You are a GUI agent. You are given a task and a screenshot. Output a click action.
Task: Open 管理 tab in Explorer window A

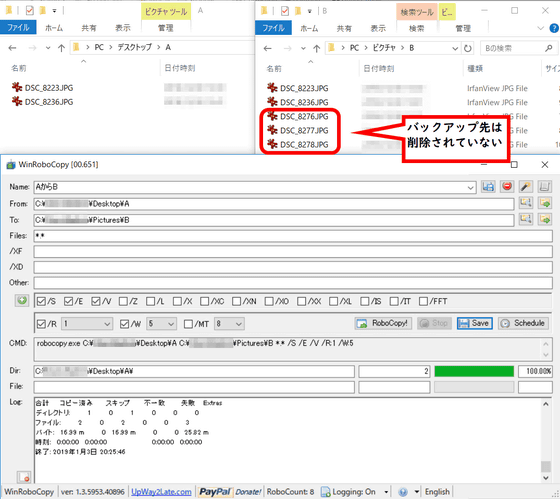click(x=165, y=28)
